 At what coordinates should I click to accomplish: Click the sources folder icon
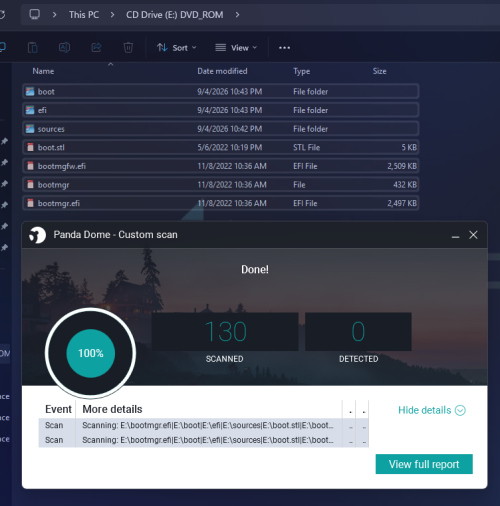pyautogui.click(x=30, y=129)
